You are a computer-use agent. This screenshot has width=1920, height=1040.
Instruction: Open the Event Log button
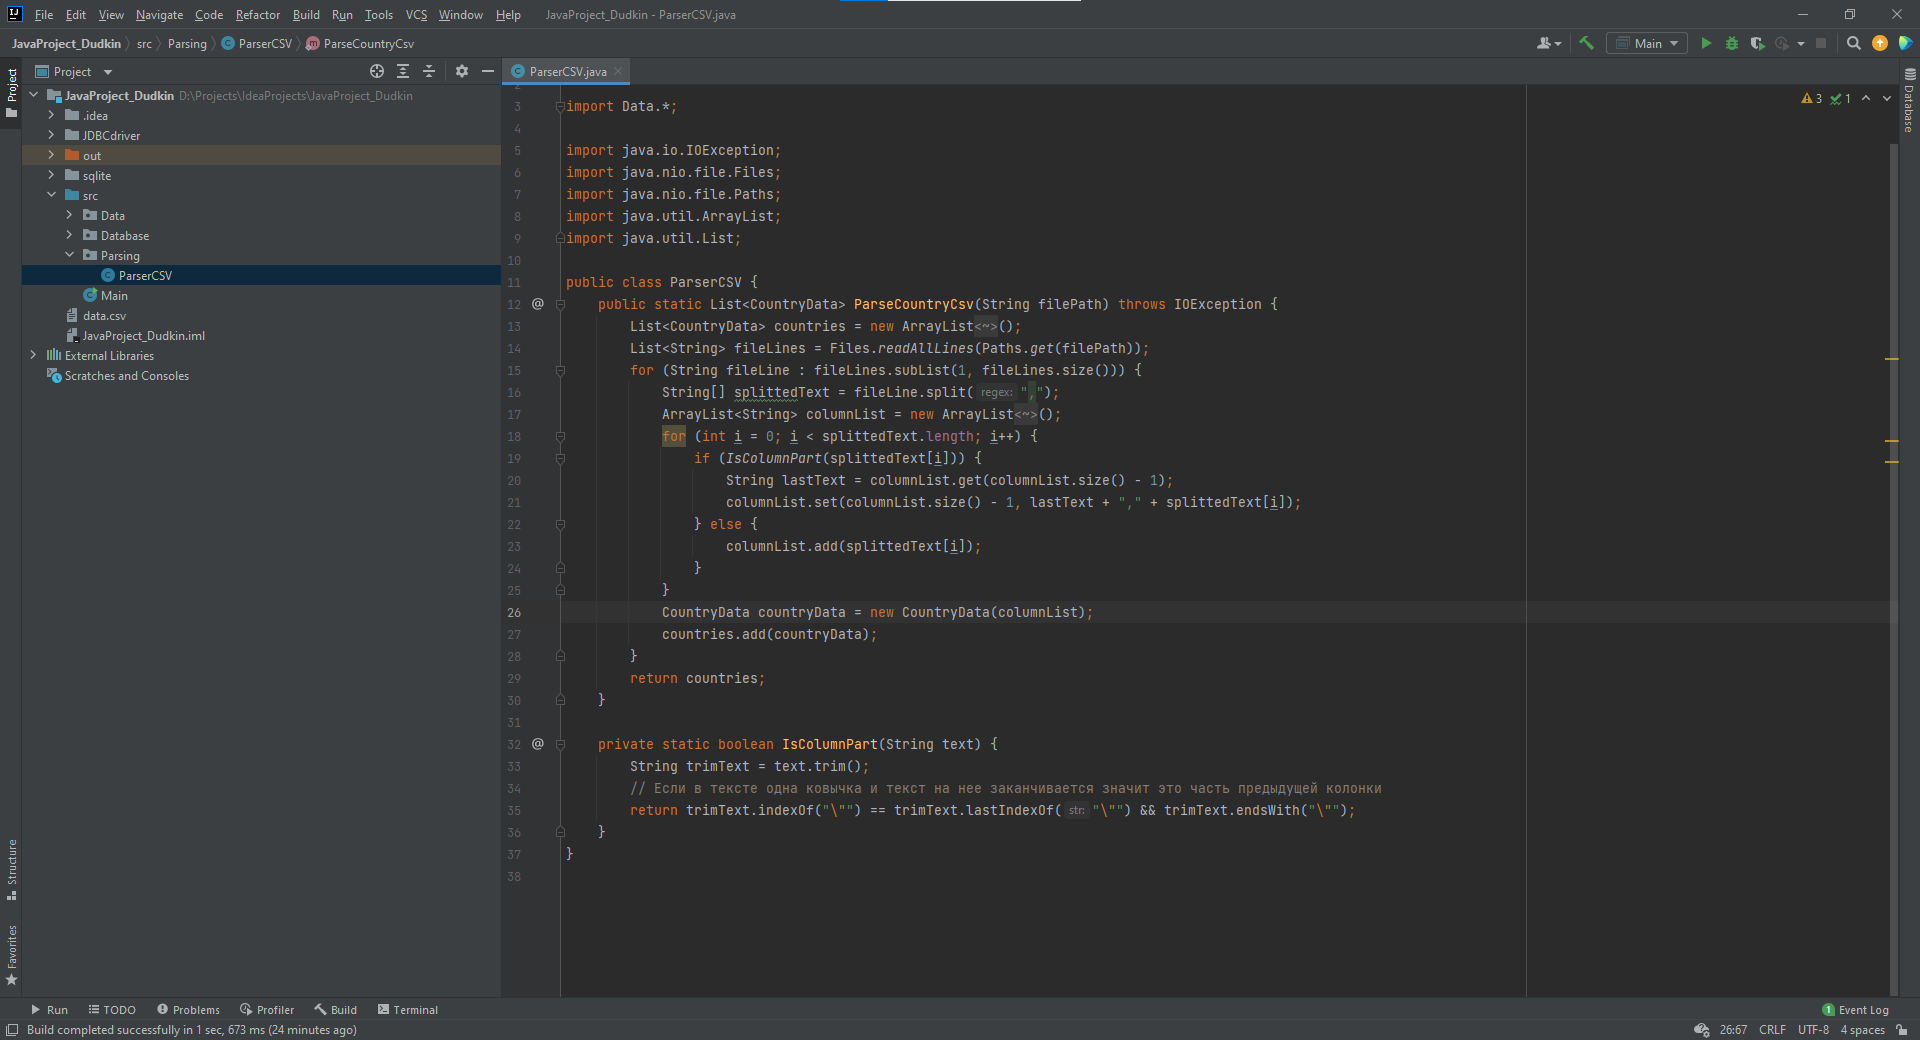coord(1856,1010)
